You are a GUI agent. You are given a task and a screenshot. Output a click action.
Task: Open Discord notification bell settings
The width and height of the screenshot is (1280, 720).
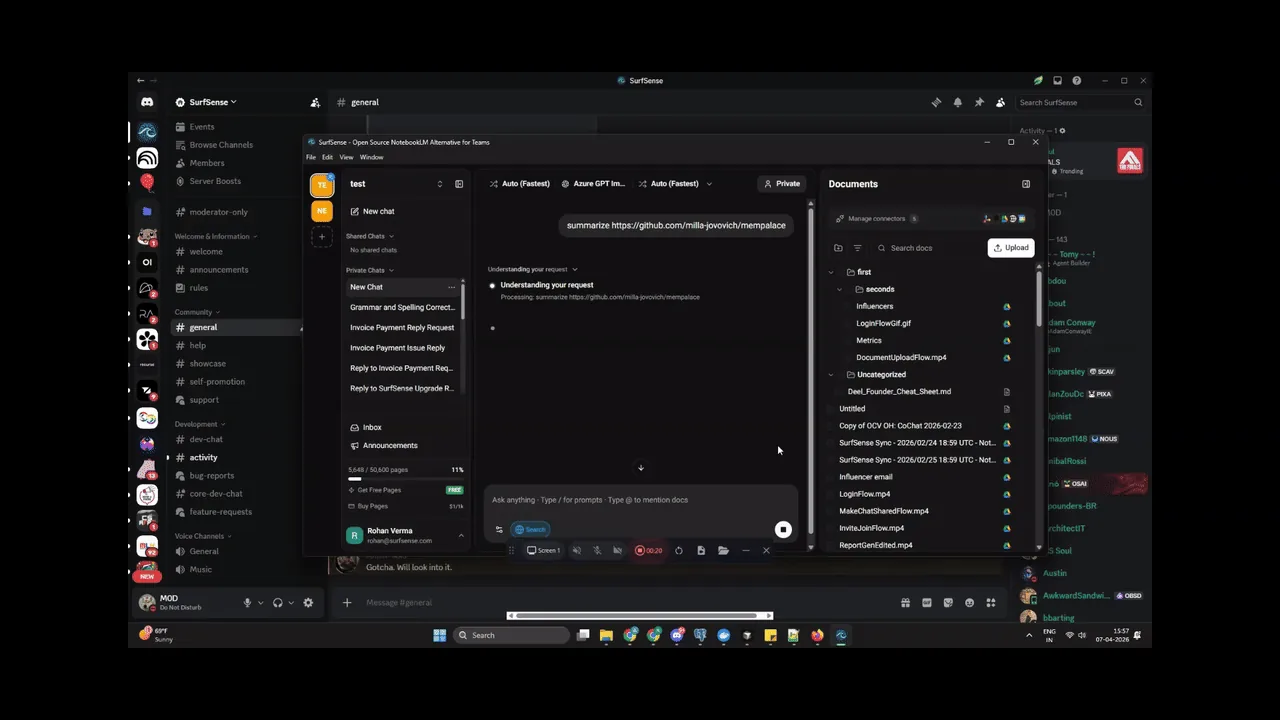pyautogui.click(x=957, y=102)
